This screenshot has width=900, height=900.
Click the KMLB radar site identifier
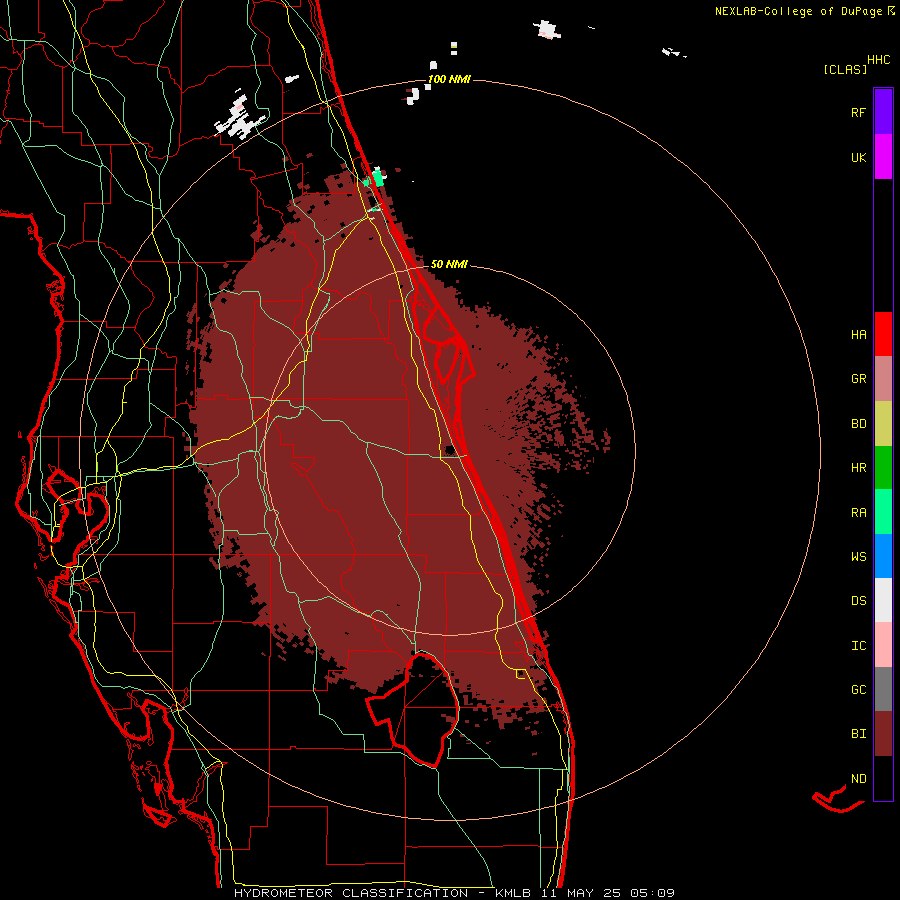(513, 893)
